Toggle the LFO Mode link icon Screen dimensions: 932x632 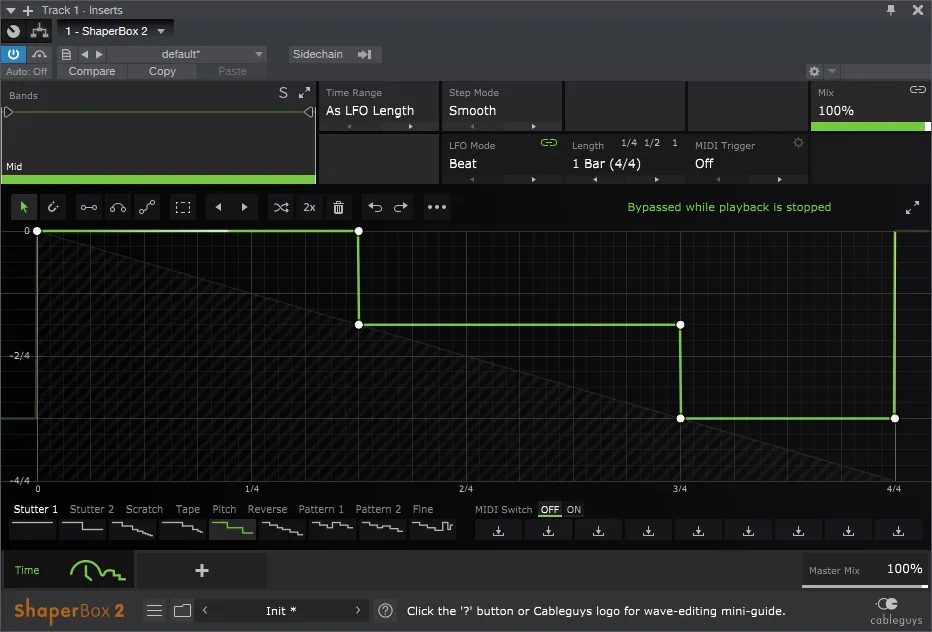pyautogui.click(x=549, y=143)
